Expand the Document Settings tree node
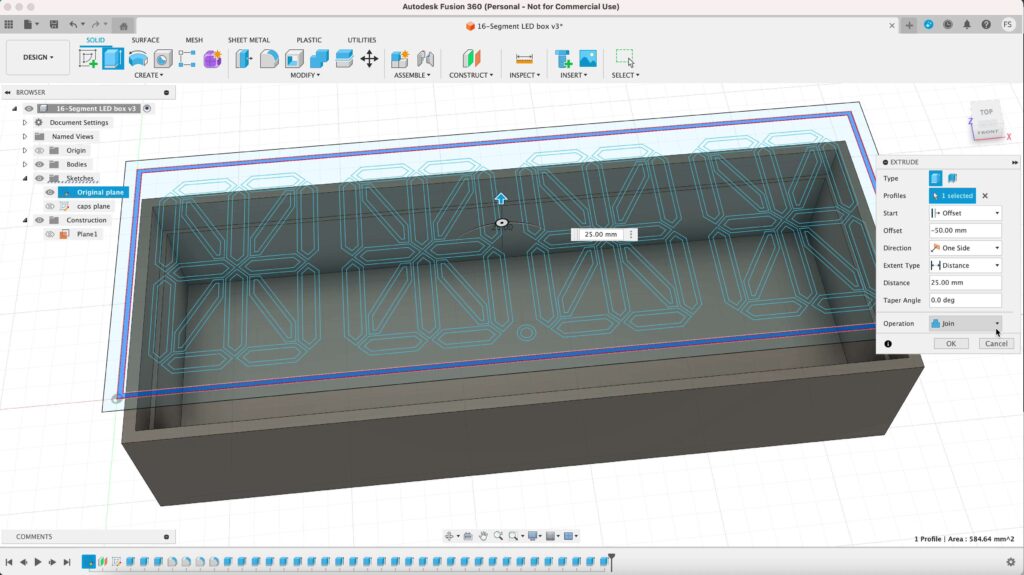Image resolution: width=1024 pixels, height=575 pixels. coord(25,123)
